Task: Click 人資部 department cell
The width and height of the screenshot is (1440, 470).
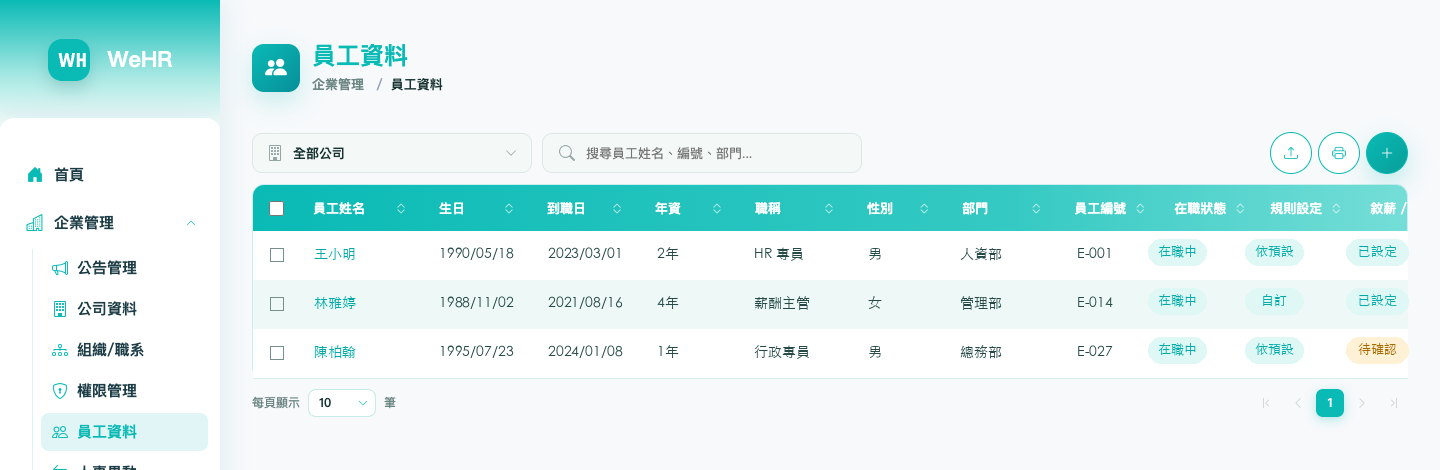Action: click(981, 254)
